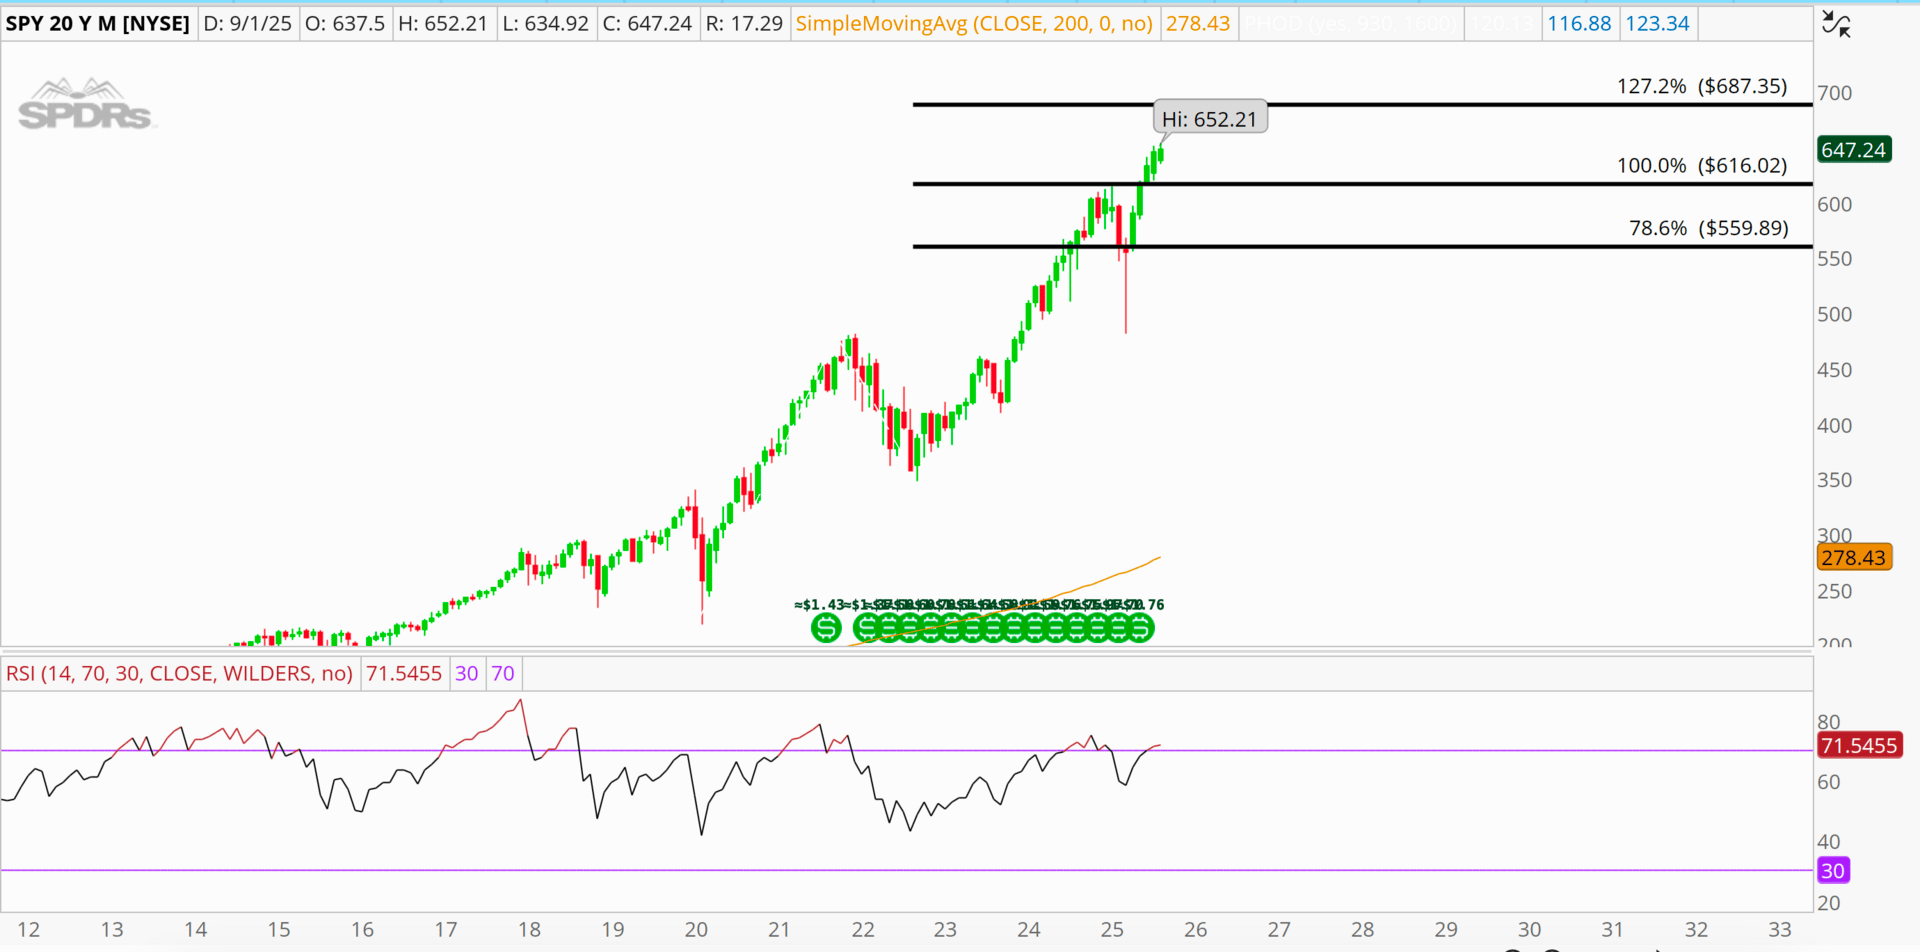Click year 33 on the time axis

[x=1780, y=929]
